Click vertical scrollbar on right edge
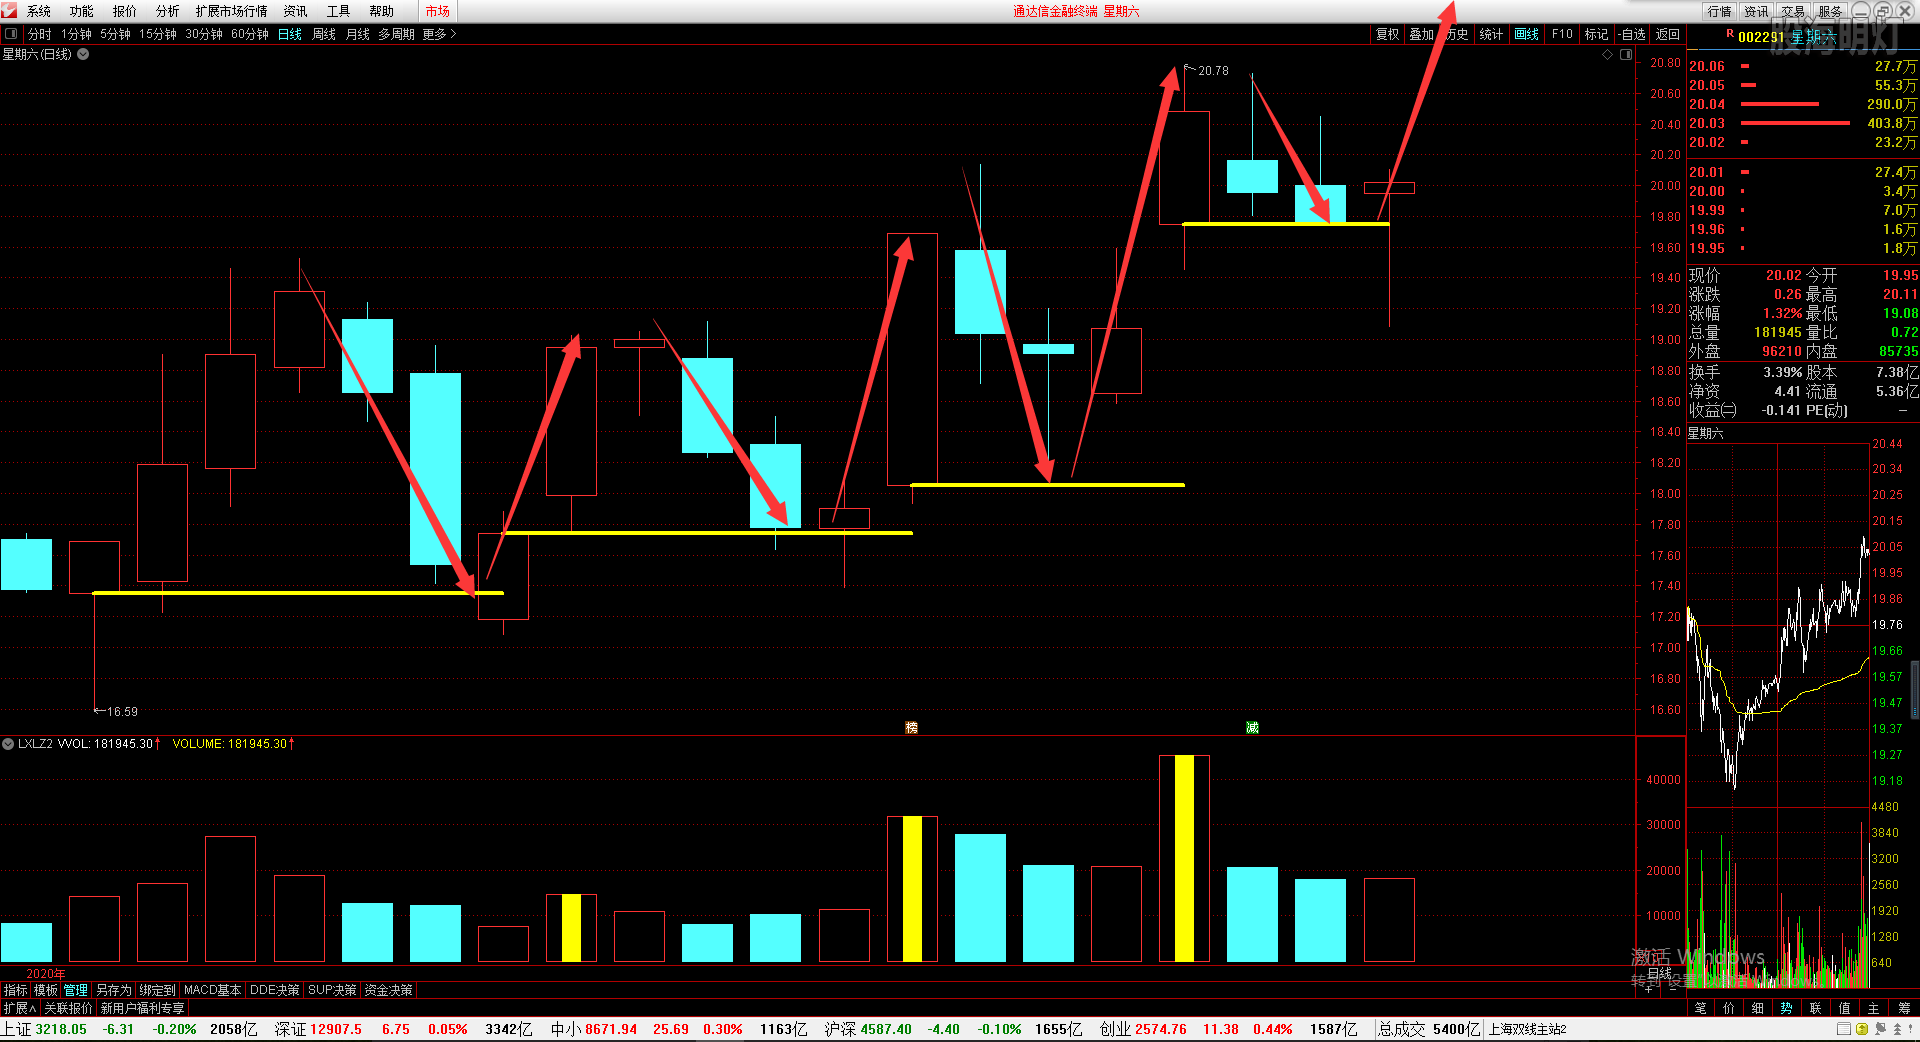This screenshot has width=1920, height=1042. [1915, 690]
